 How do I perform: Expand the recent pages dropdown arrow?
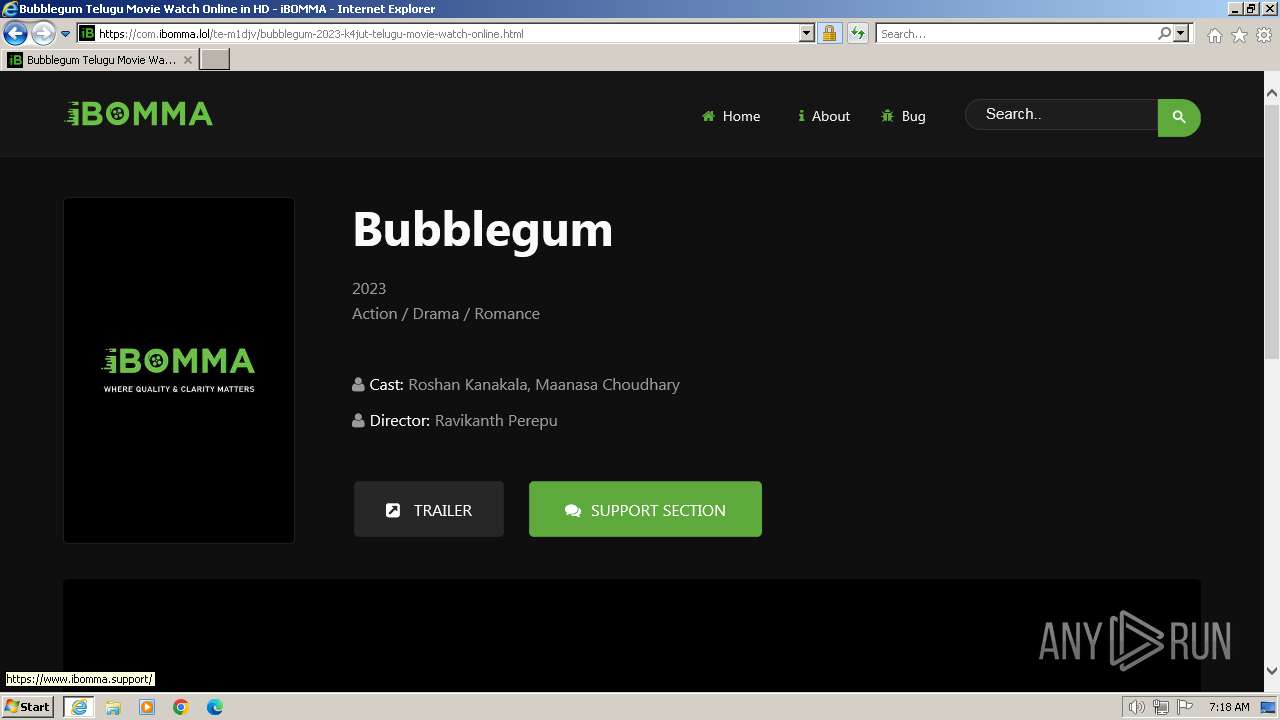pos(65,34)
